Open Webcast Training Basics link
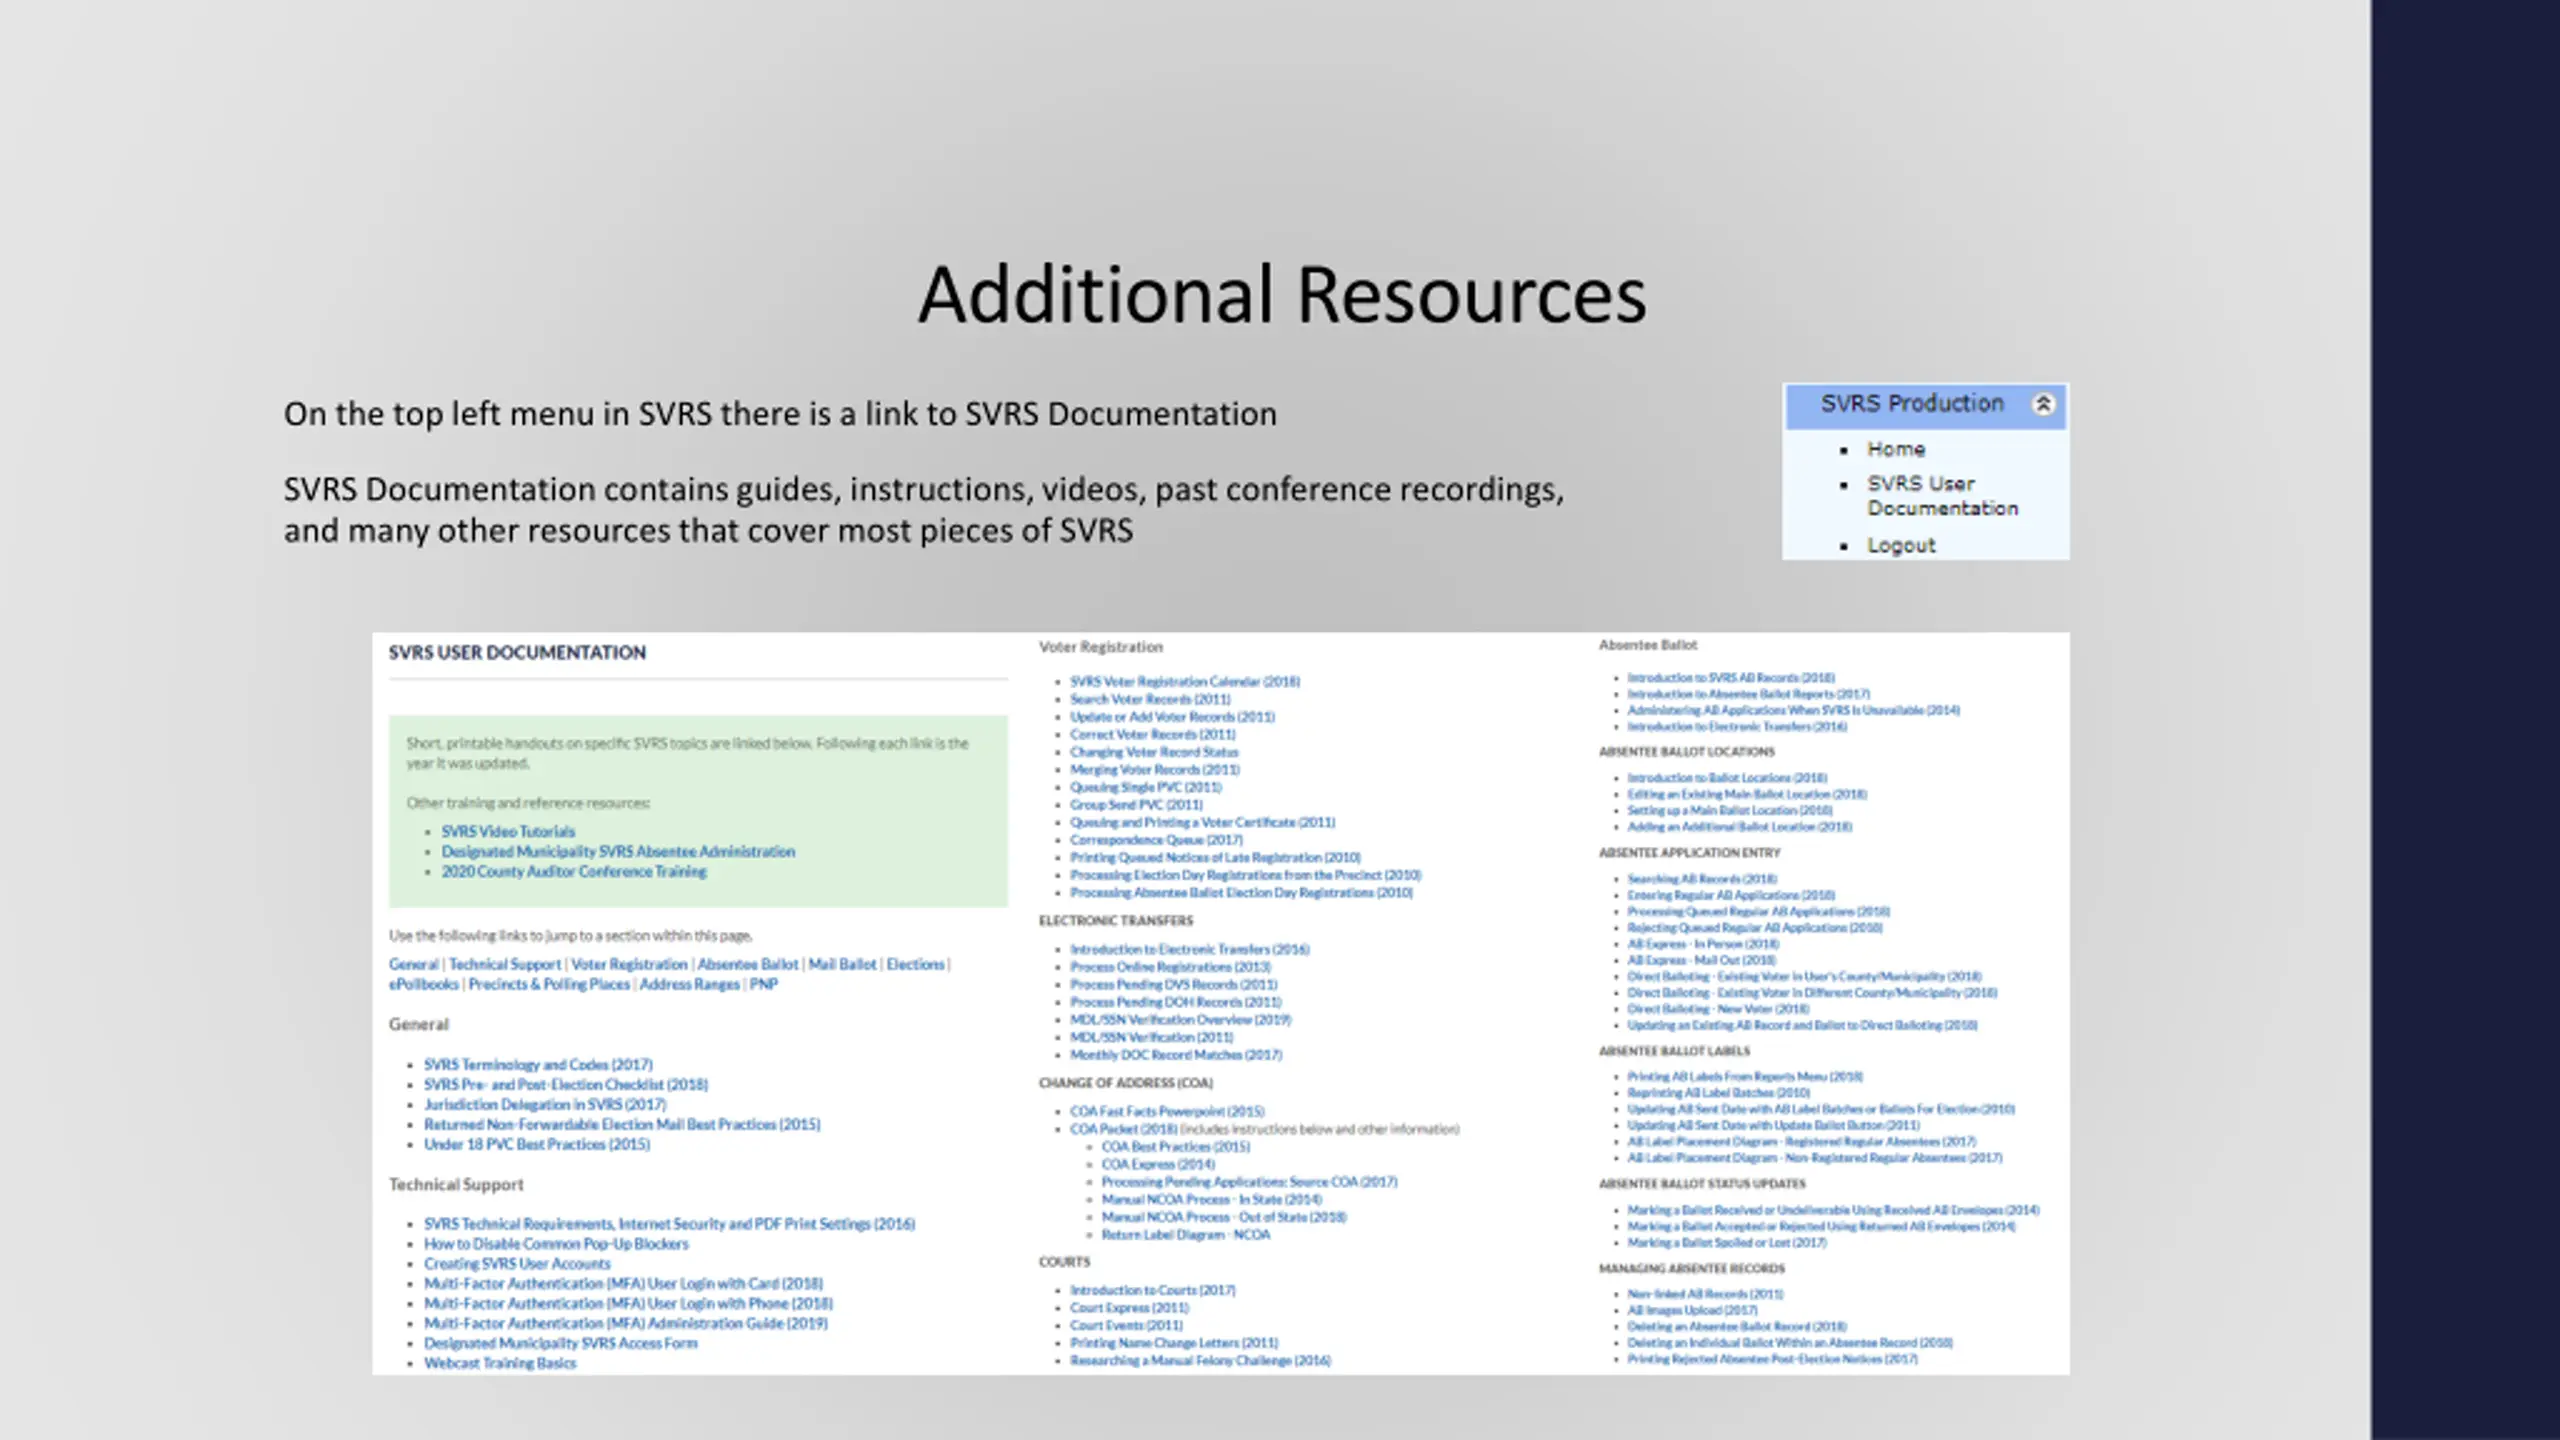This screenshot has height=1440, width=2560. 500,1363
